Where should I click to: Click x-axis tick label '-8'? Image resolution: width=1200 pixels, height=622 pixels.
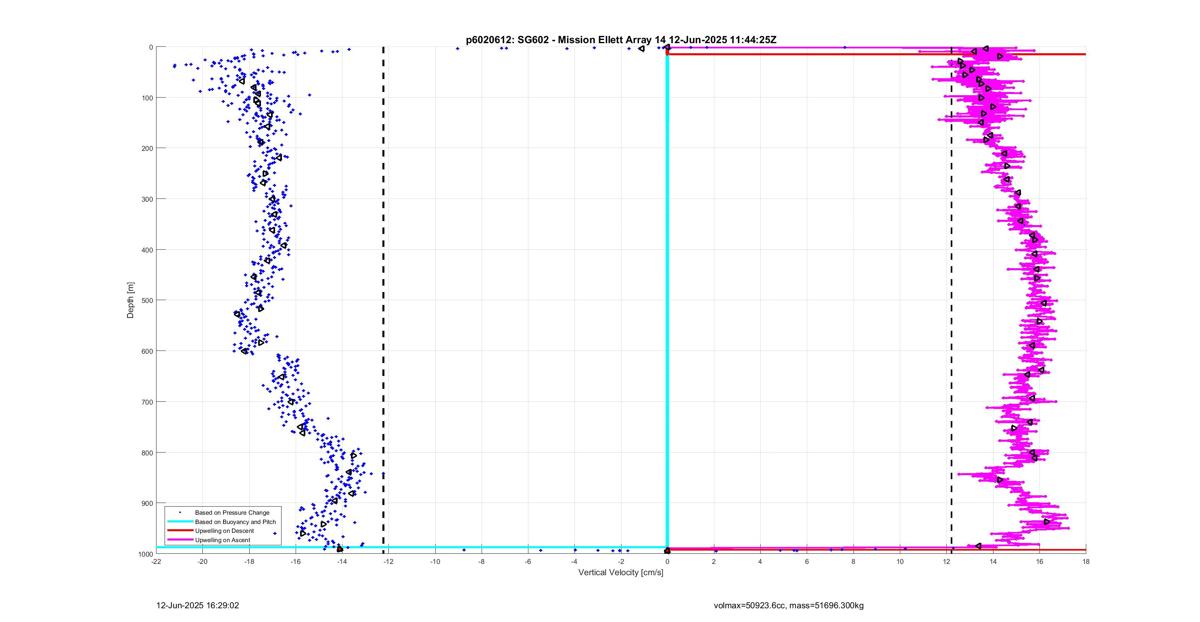(x=481, y=562)
